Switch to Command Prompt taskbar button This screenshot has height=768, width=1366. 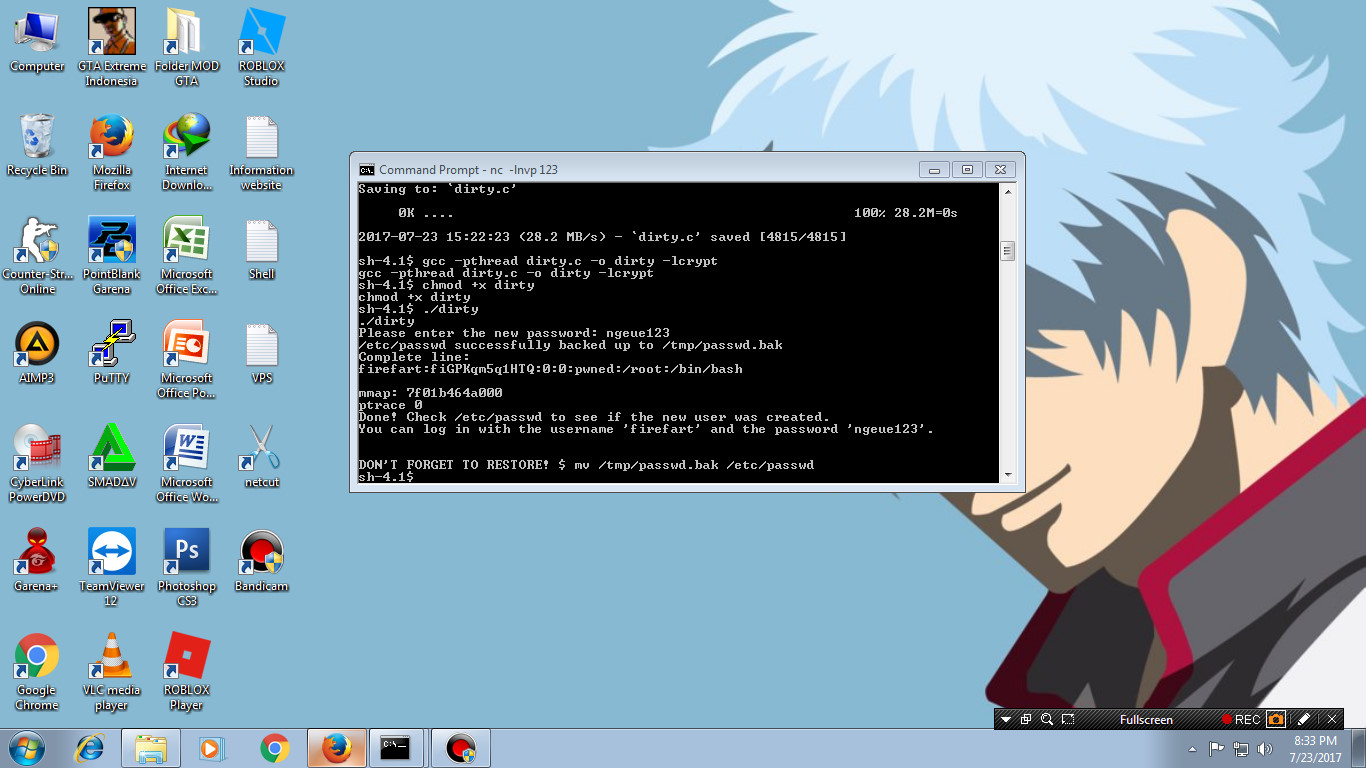(397, 748)
